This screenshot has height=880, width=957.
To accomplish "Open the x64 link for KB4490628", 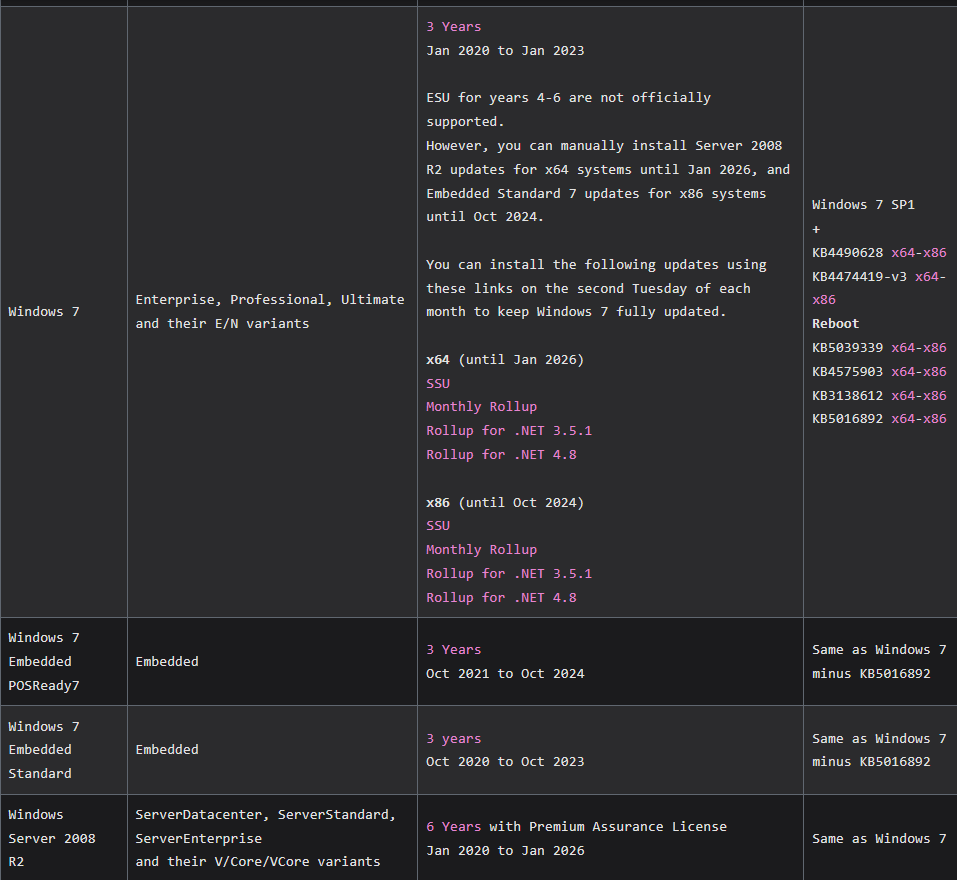I will [903, 253].
